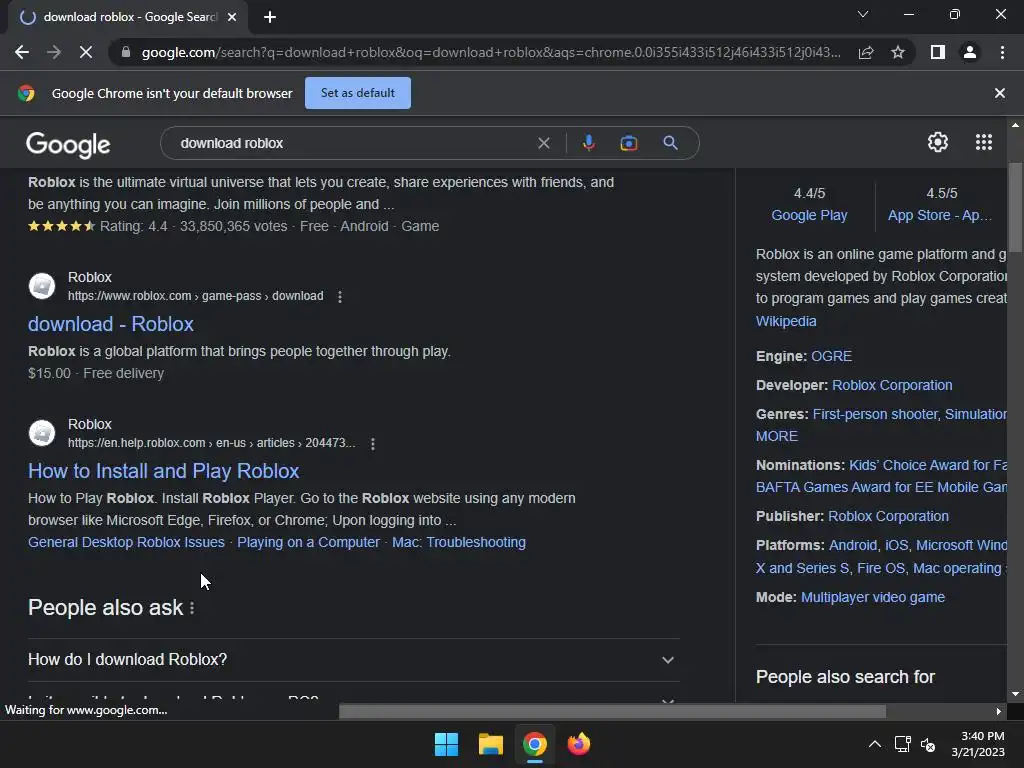Screen dimensions: 1024x768
Task: Click the scroll up arrow
Action: point(1015,125)
